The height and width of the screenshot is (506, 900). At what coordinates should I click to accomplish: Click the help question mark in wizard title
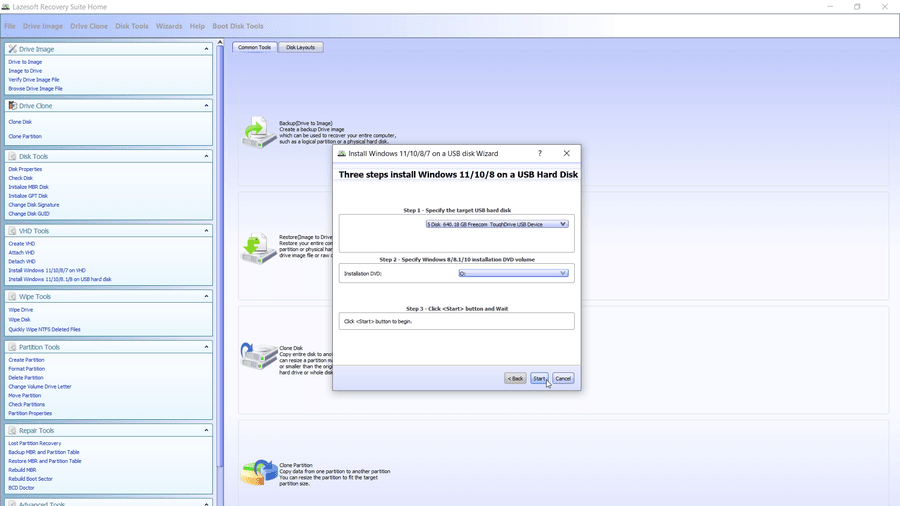pyautogui.click(x=540, y=153)
